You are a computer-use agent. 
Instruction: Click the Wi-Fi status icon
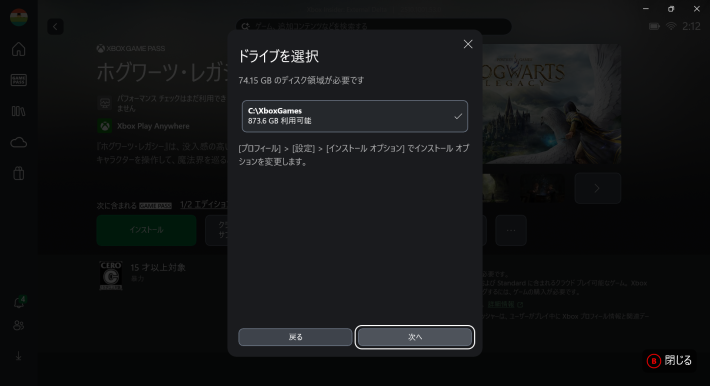tap(671, 26)
